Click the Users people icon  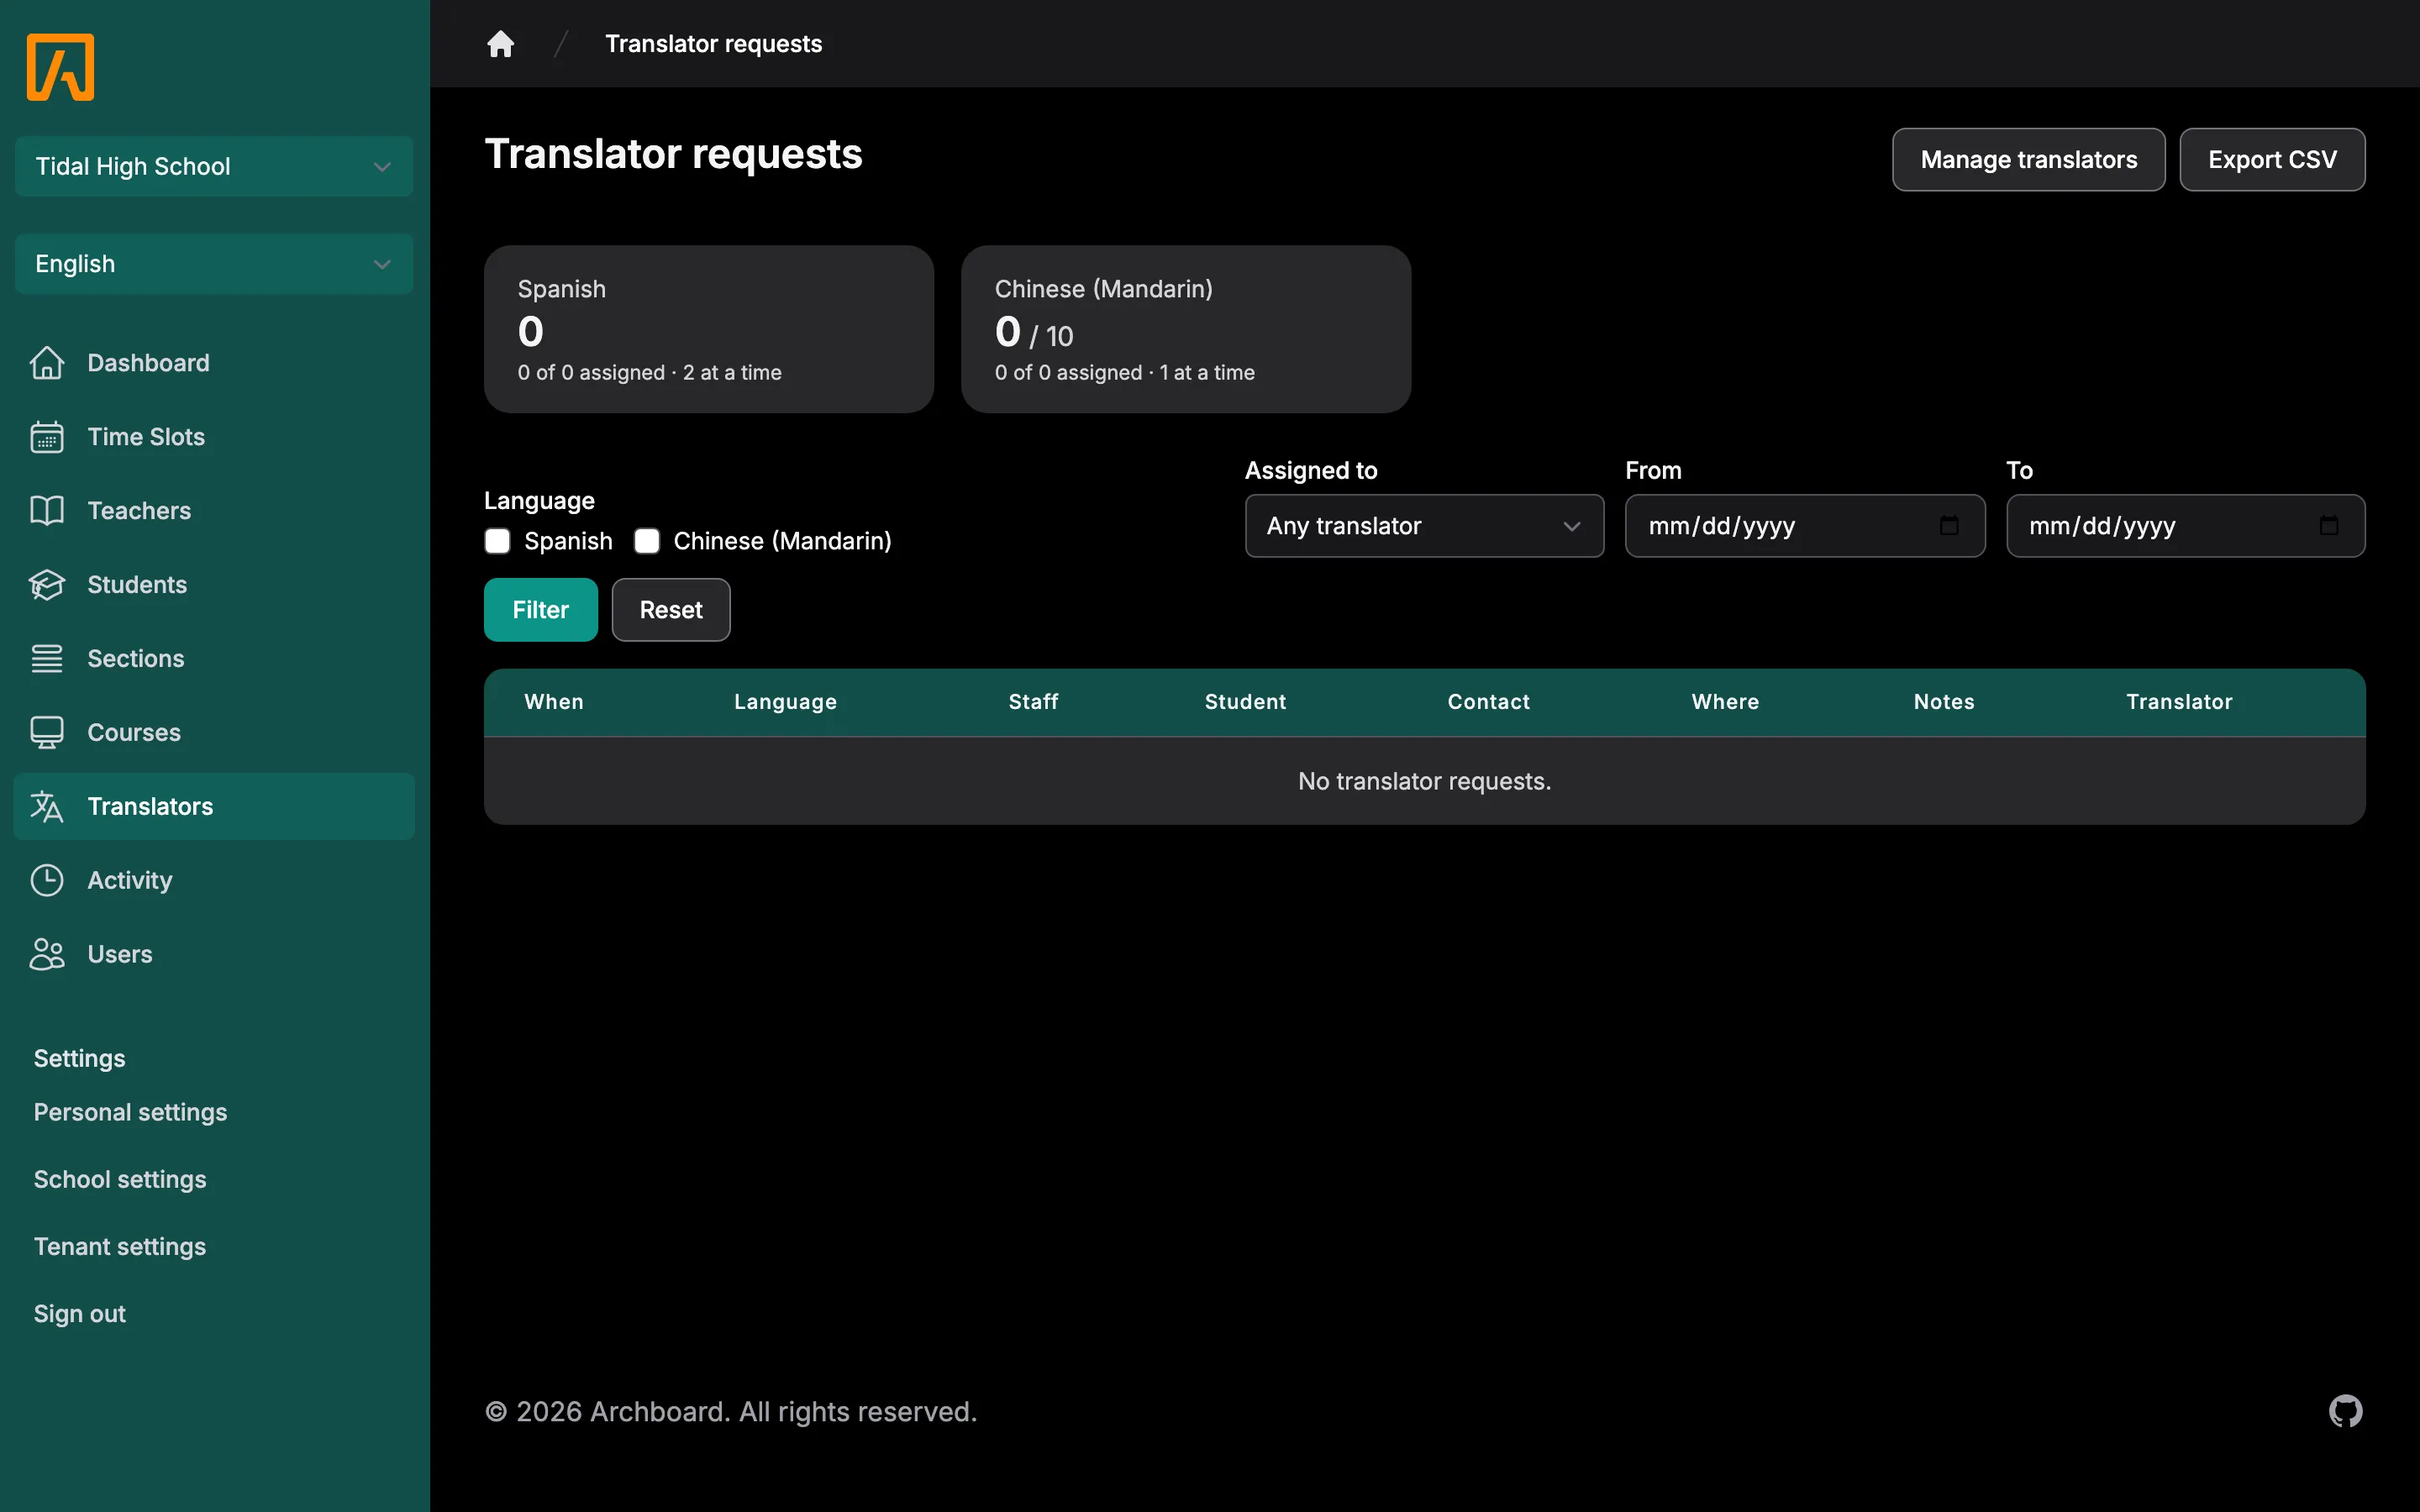47,955
